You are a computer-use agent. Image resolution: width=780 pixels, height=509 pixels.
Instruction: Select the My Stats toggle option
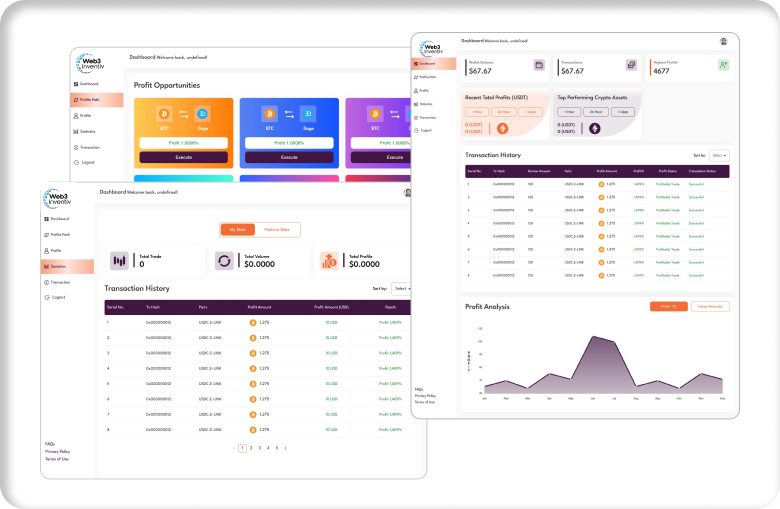[237, 229]
